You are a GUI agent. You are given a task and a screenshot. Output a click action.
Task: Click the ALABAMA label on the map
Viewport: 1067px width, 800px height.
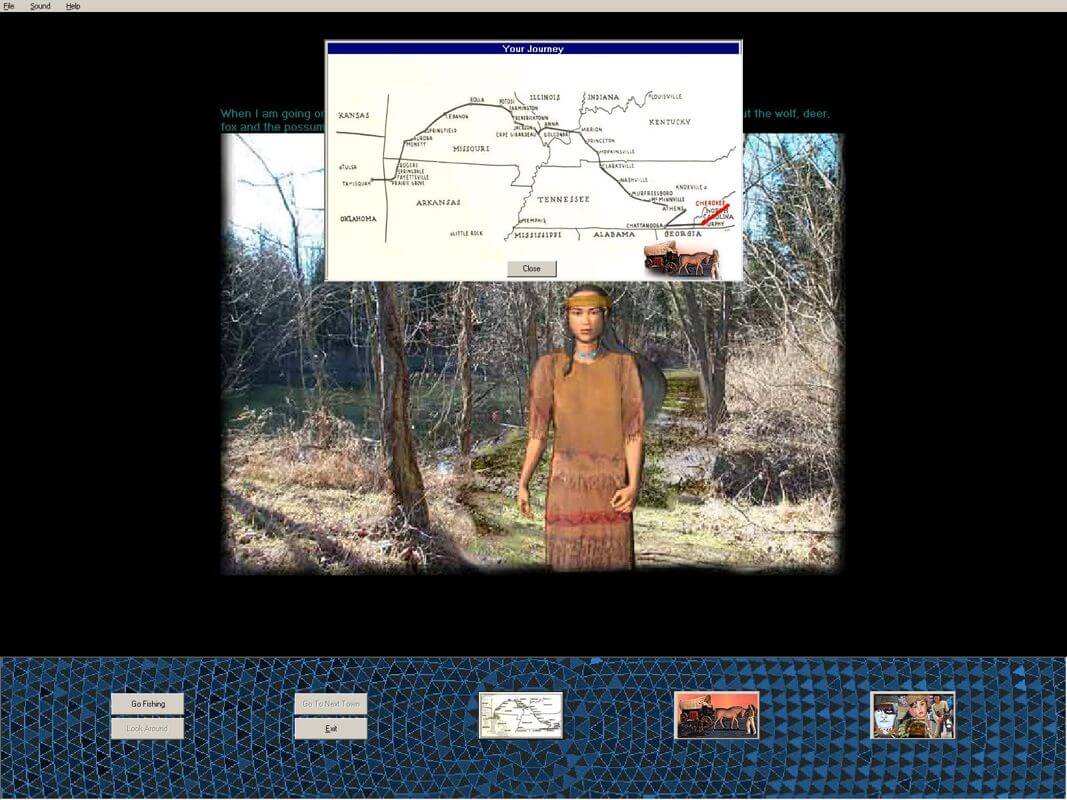pos(614,234)
